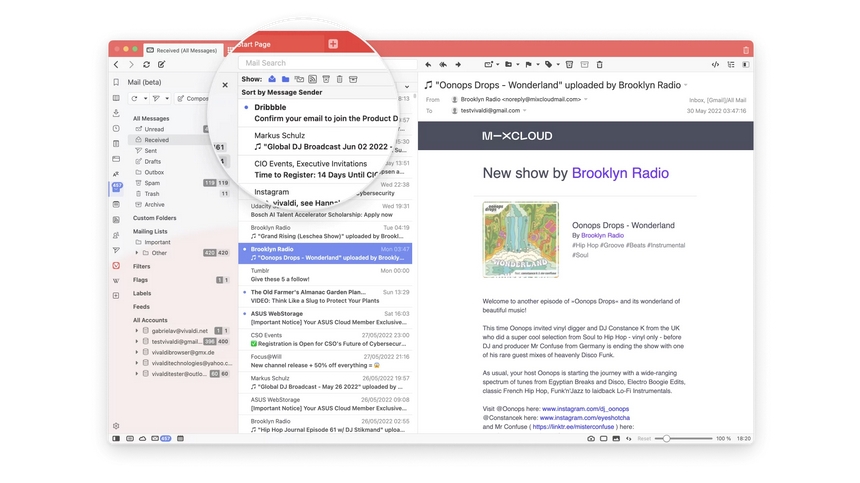Open the Brooklyn Radio link in the heading
This screenshot has height=483, width=860.
[620, 173]
